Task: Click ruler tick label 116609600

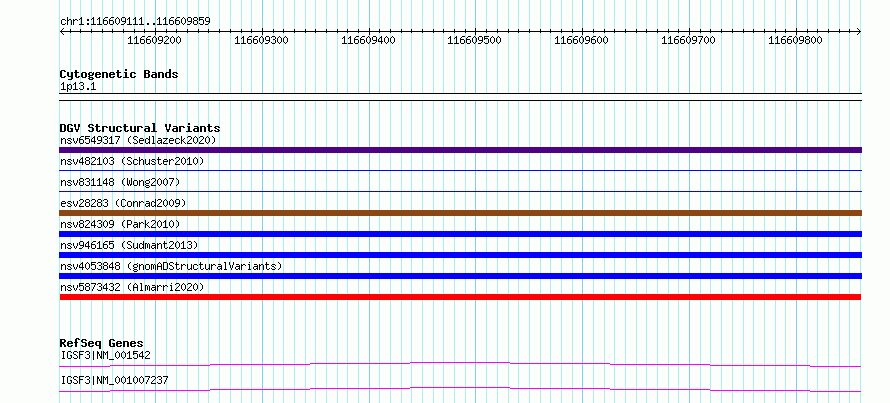Action: pyautogui.click(x=582, y=40)
